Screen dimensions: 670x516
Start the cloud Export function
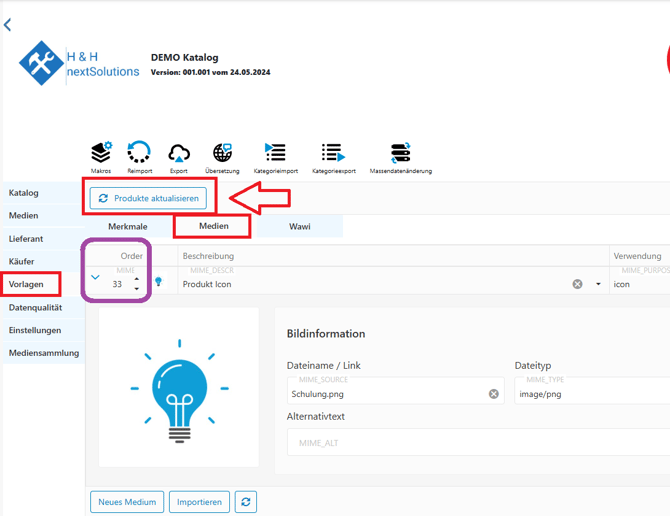[x=179, y=153]
